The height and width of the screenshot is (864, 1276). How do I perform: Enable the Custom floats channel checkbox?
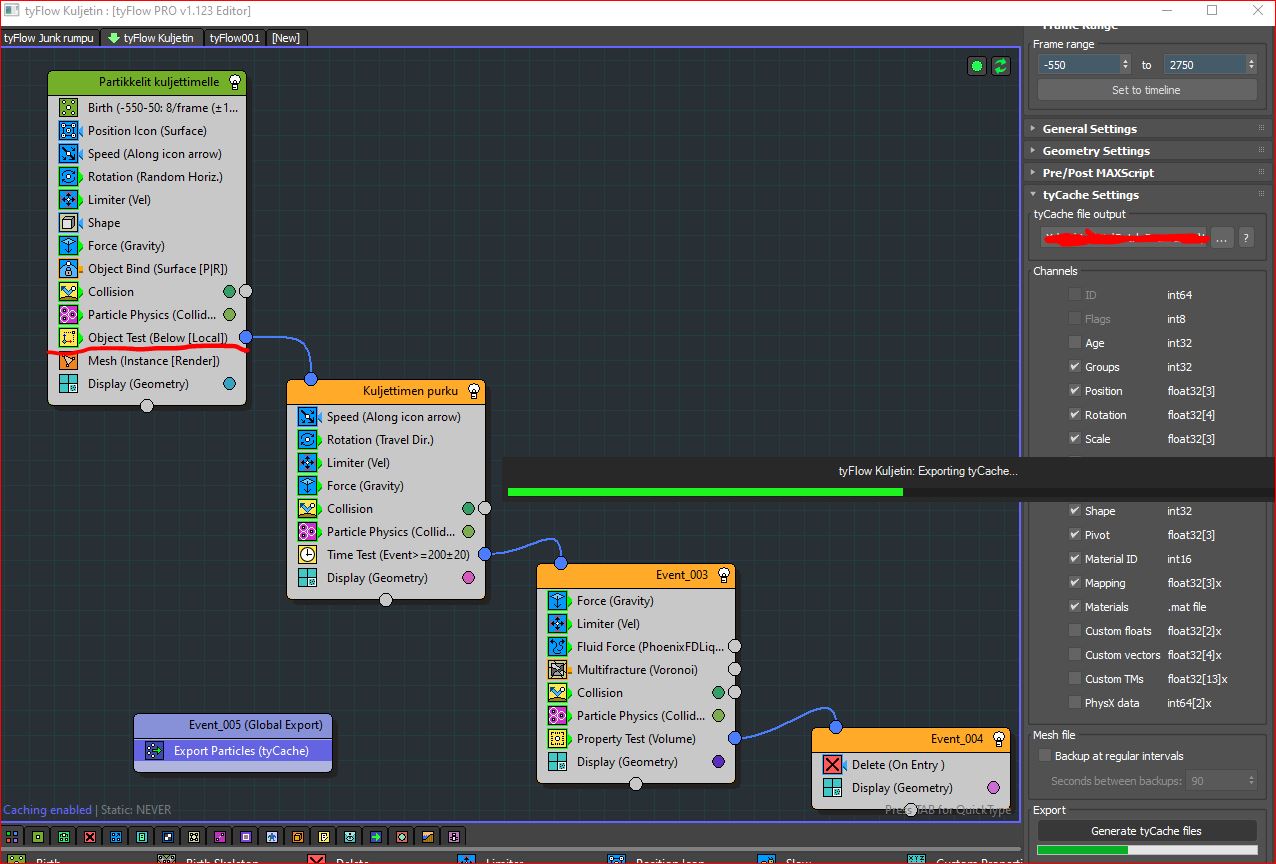(1075, 631)
